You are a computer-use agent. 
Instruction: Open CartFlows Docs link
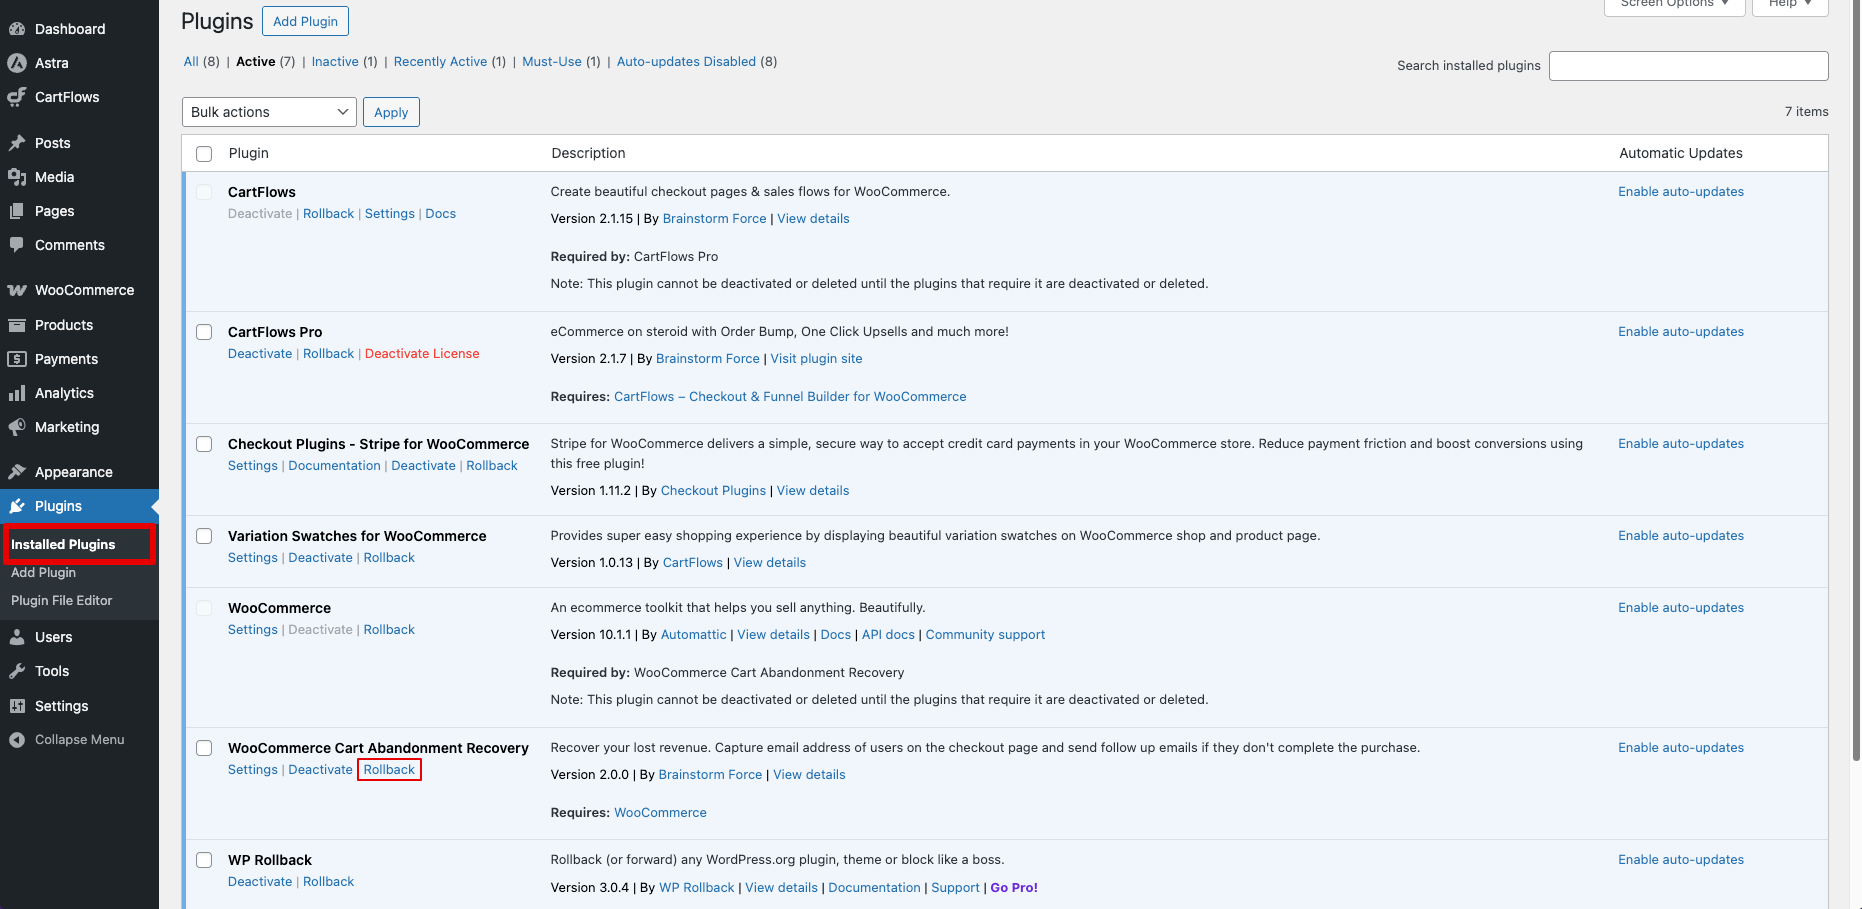tap(440, 214)
